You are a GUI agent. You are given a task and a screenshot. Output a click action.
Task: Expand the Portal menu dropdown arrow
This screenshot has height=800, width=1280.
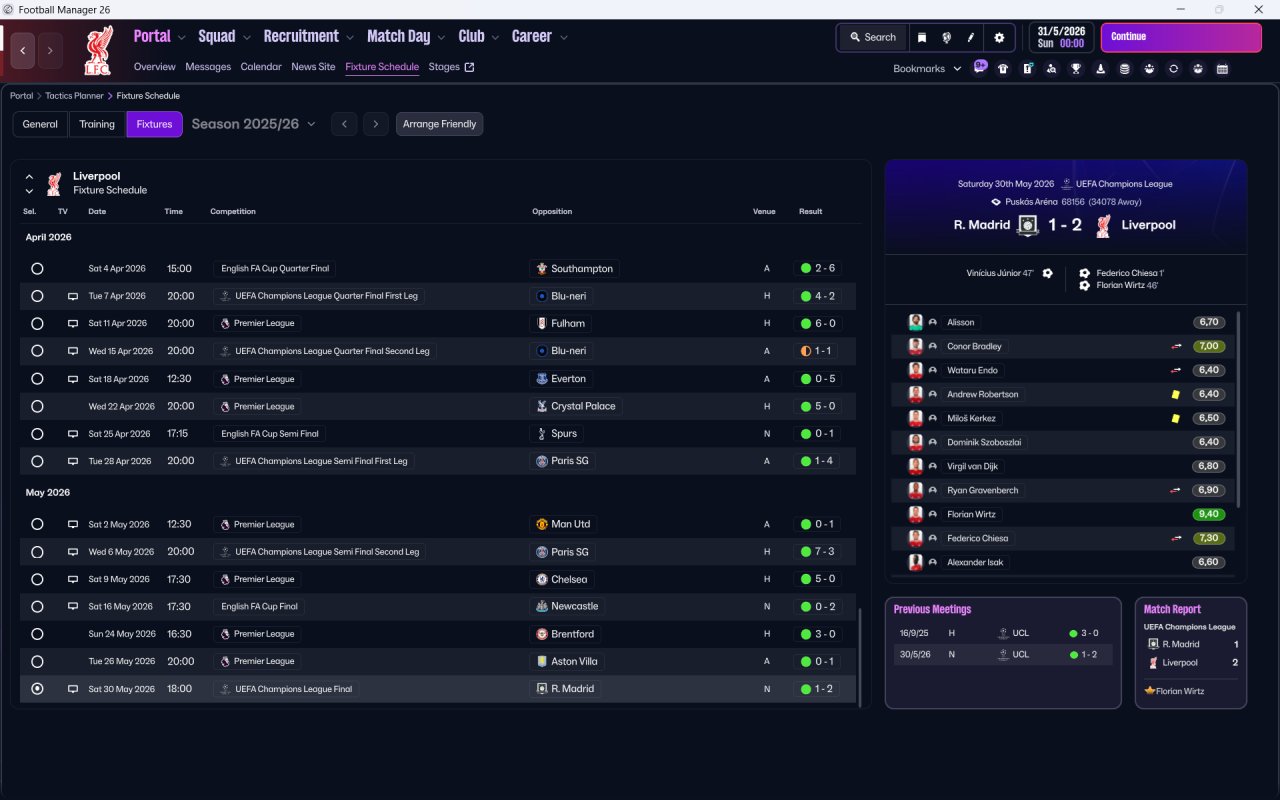point(182,38)
